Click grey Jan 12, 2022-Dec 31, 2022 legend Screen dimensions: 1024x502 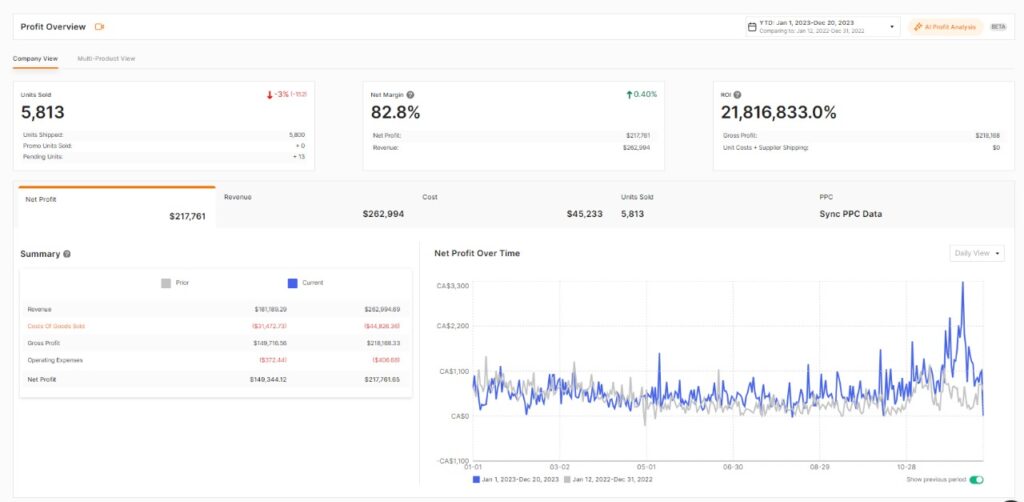(x=608, y=480)
